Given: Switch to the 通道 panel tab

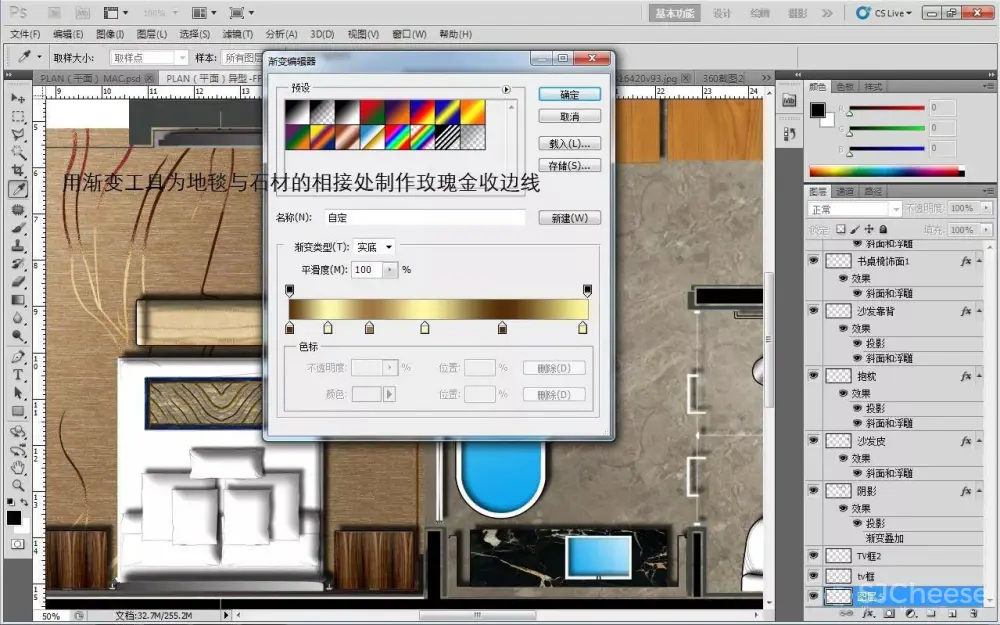Looking at the screenshot, I should coord(846,191).
